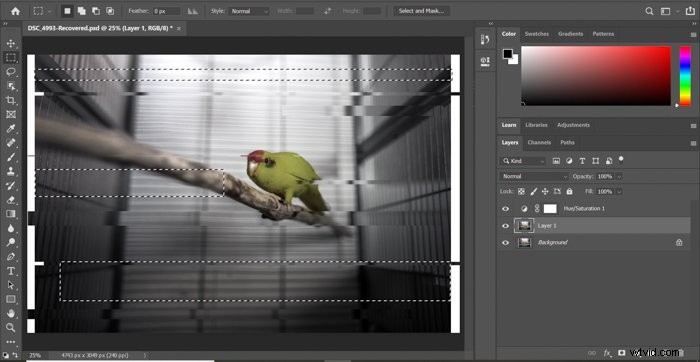Expand the status bar info arrow
The image size is (700, 362).
pos(145,355)
